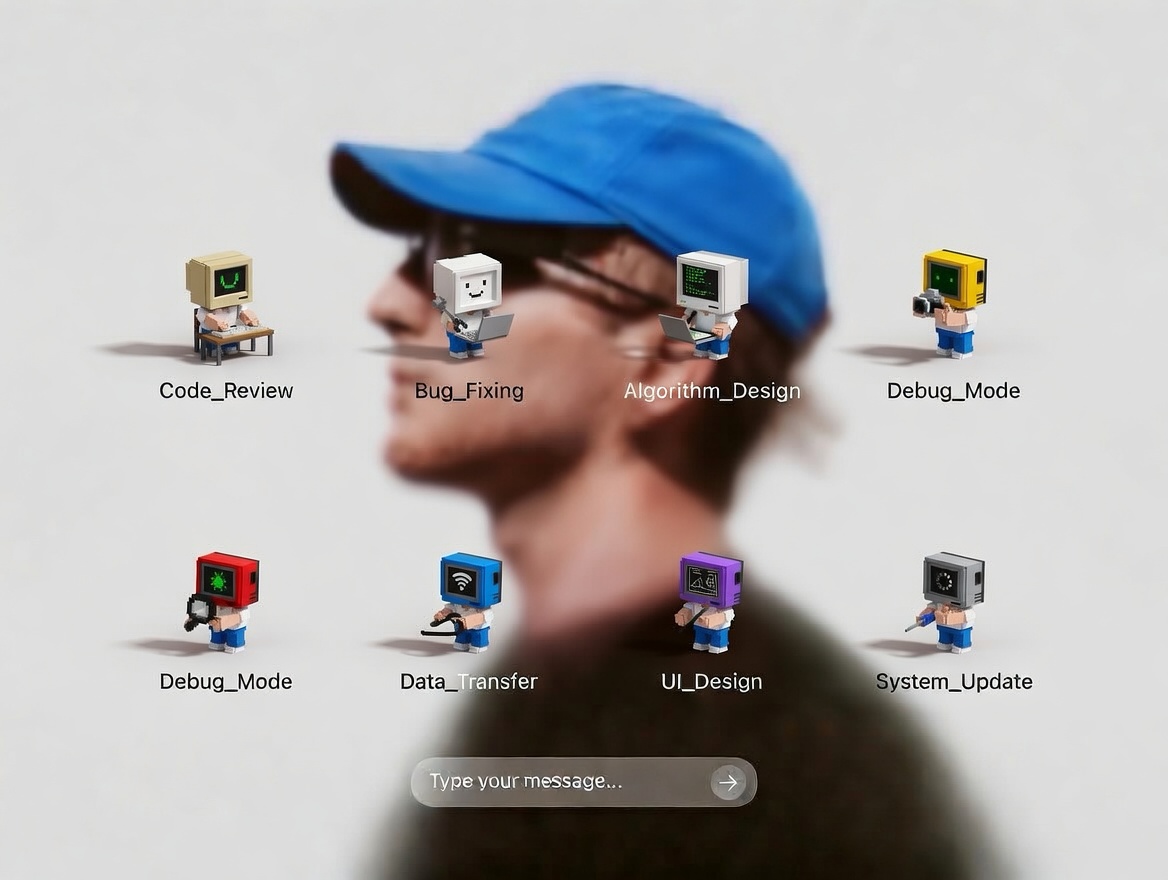Launch the Algorithm_Design robot icon with laptop

710,302
